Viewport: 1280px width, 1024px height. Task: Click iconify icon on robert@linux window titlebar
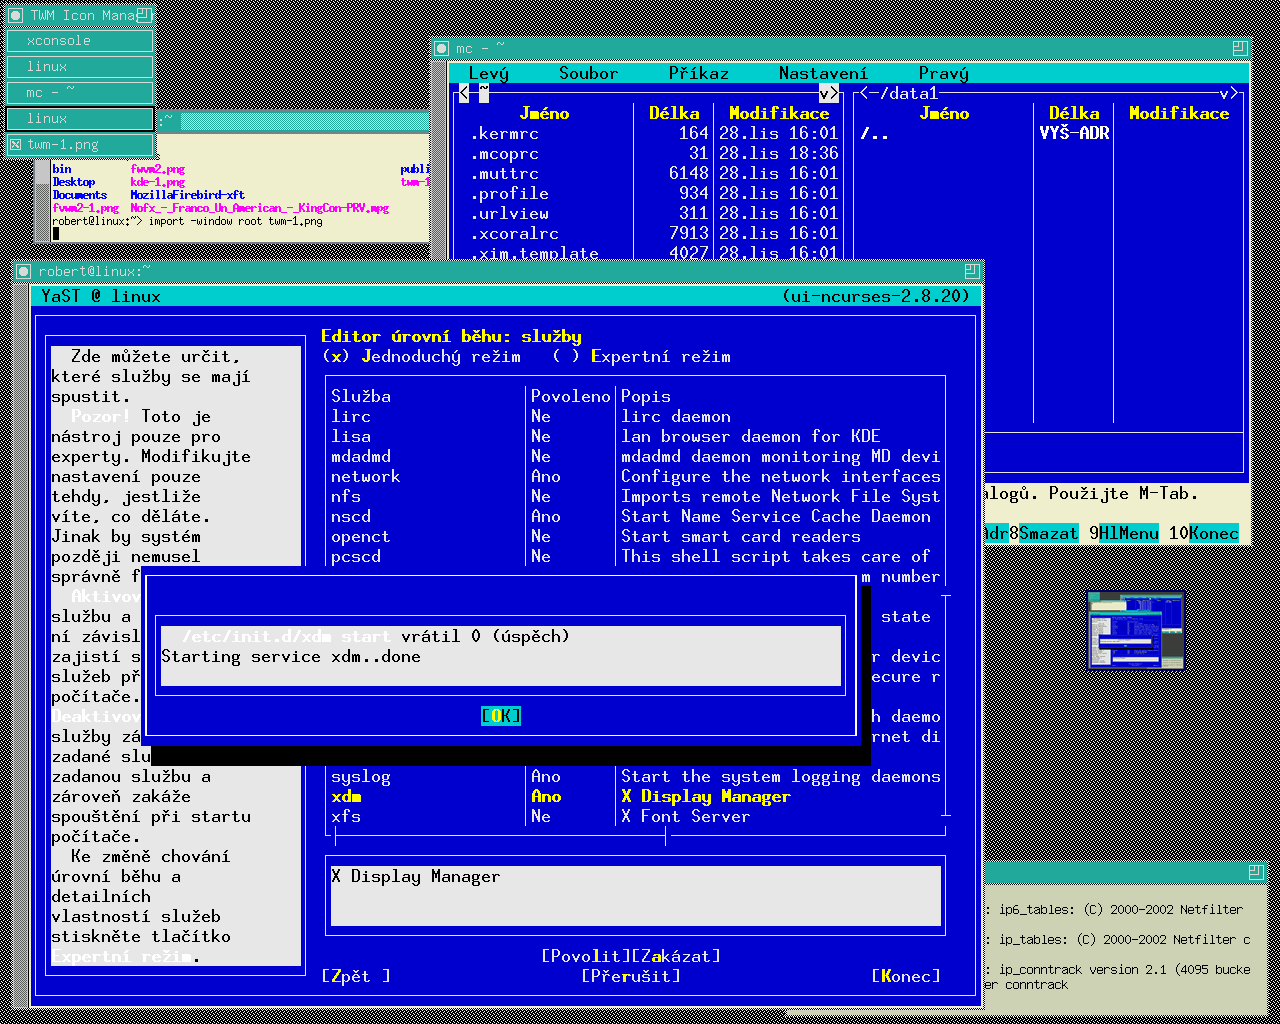click(x=23, y=271)
